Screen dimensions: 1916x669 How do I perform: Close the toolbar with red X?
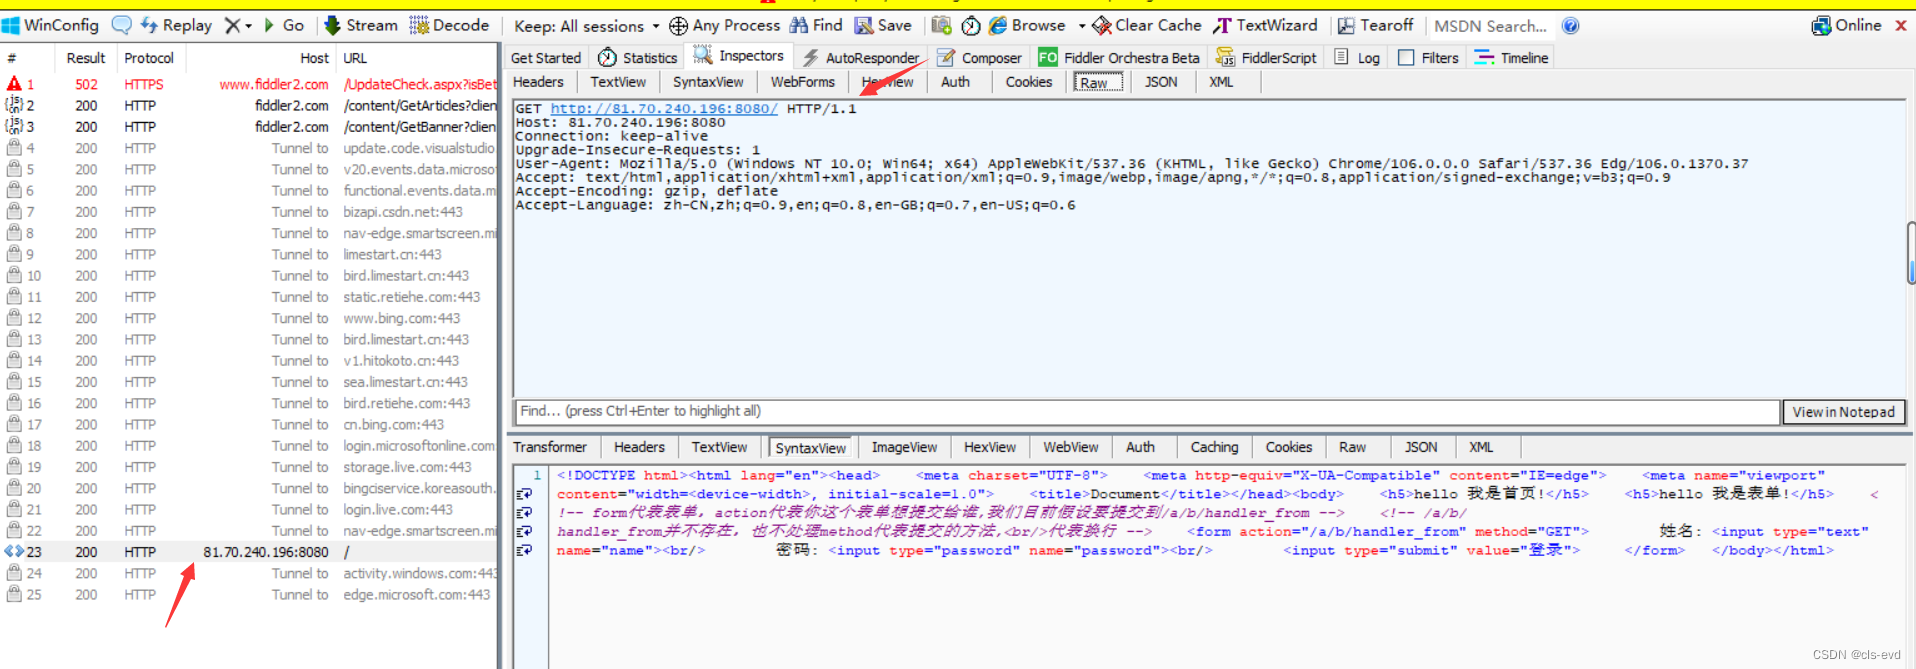pyautogui.click(x=1901, y=25)
